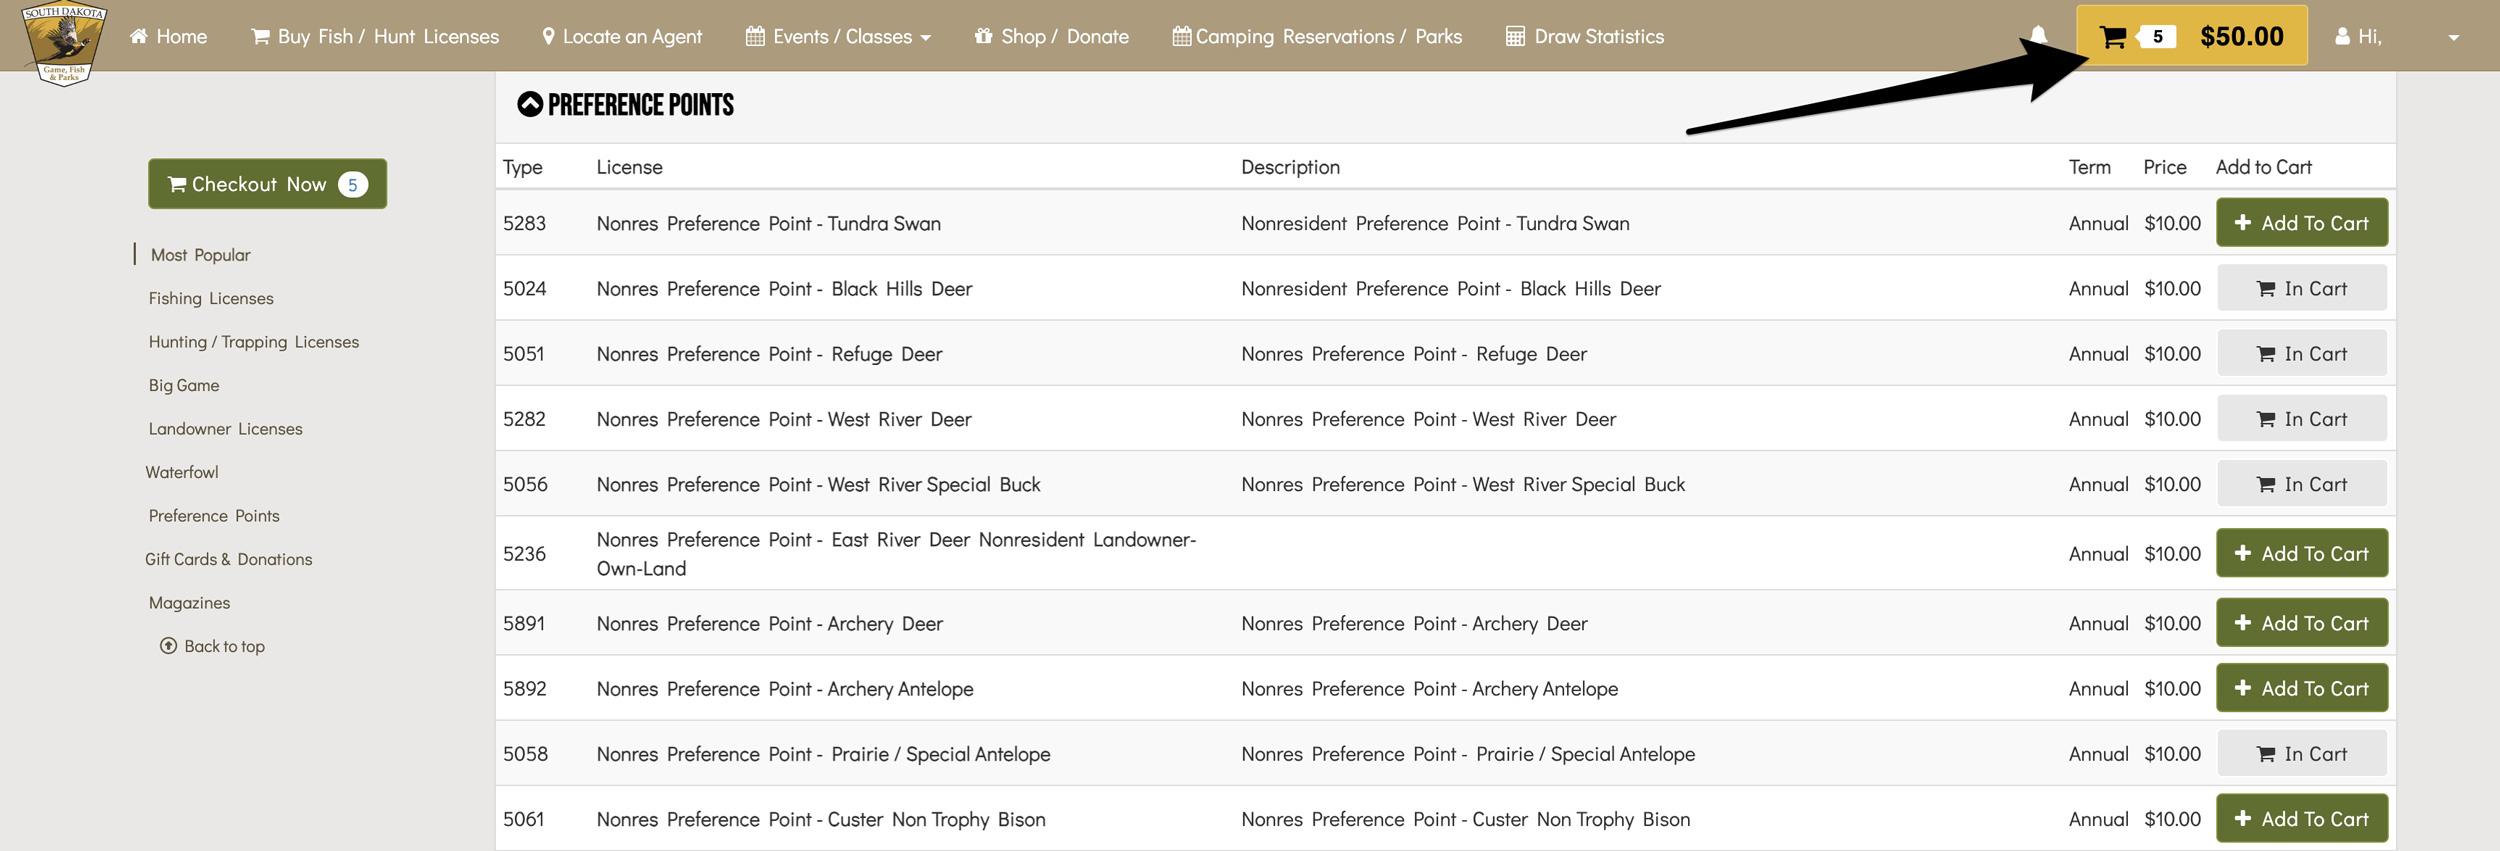
Task: Add Tundra Swan preference point to cart
Action: point(2301,223)
